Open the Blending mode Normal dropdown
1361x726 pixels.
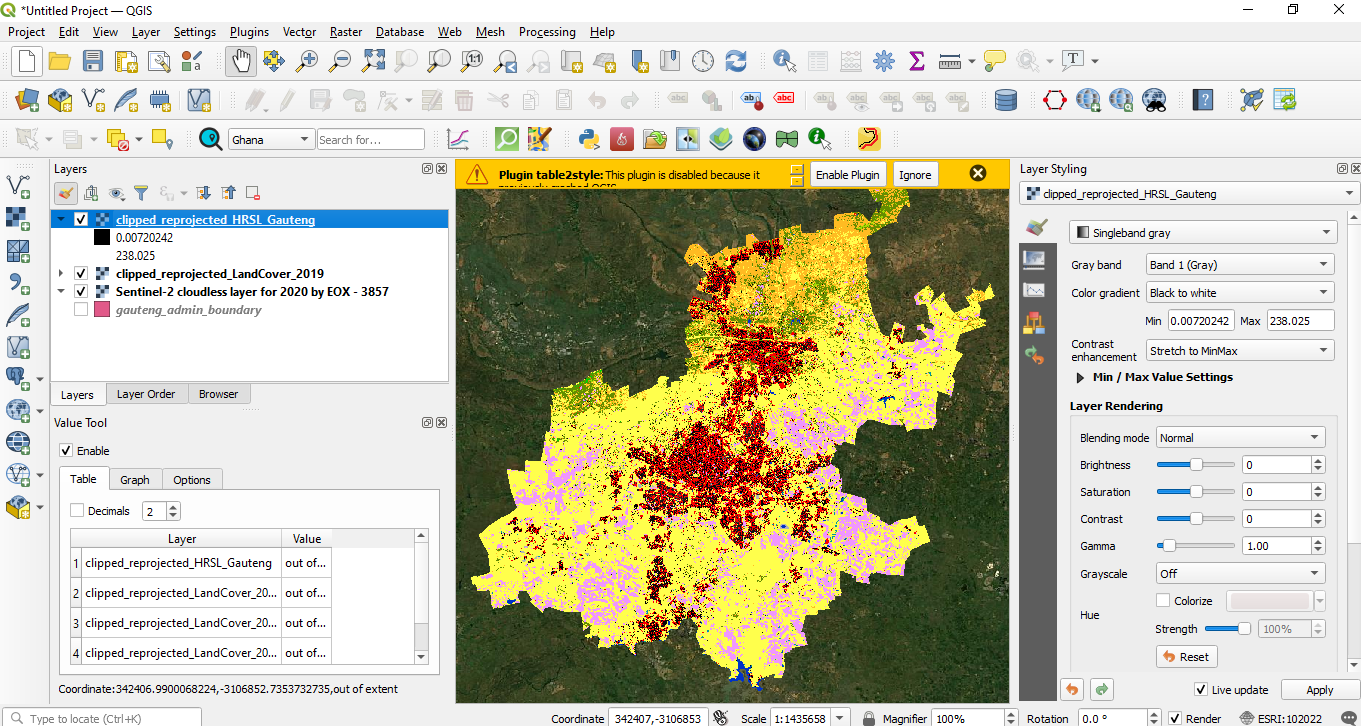pos(1241,438)
